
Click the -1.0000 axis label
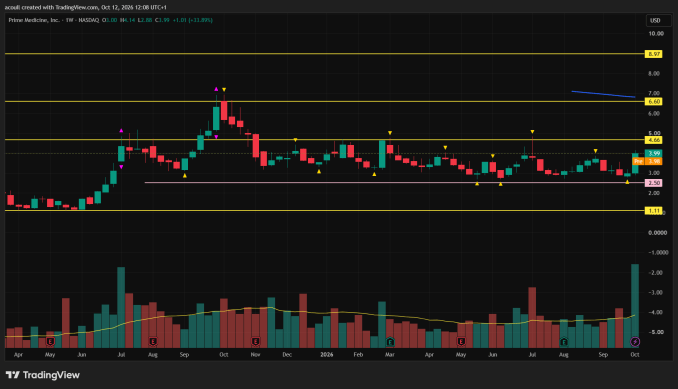click(657, 252)
